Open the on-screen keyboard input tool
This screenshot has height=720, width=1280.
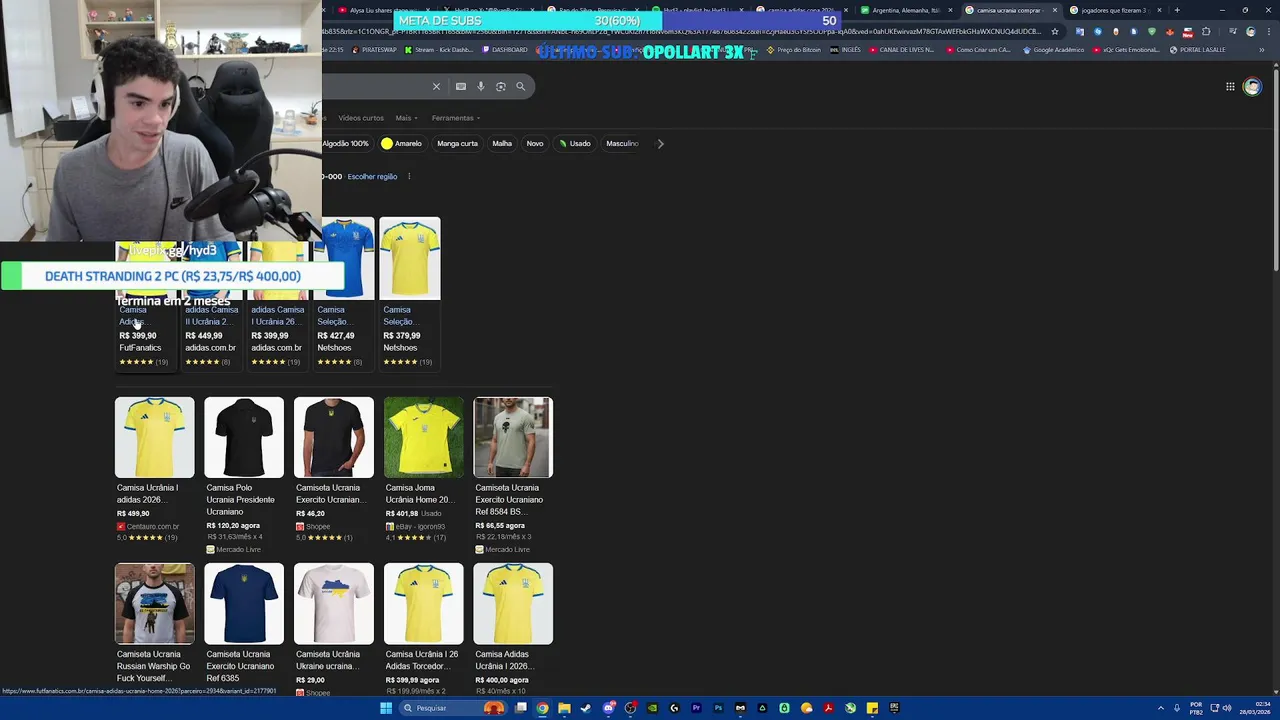point(461,87)
